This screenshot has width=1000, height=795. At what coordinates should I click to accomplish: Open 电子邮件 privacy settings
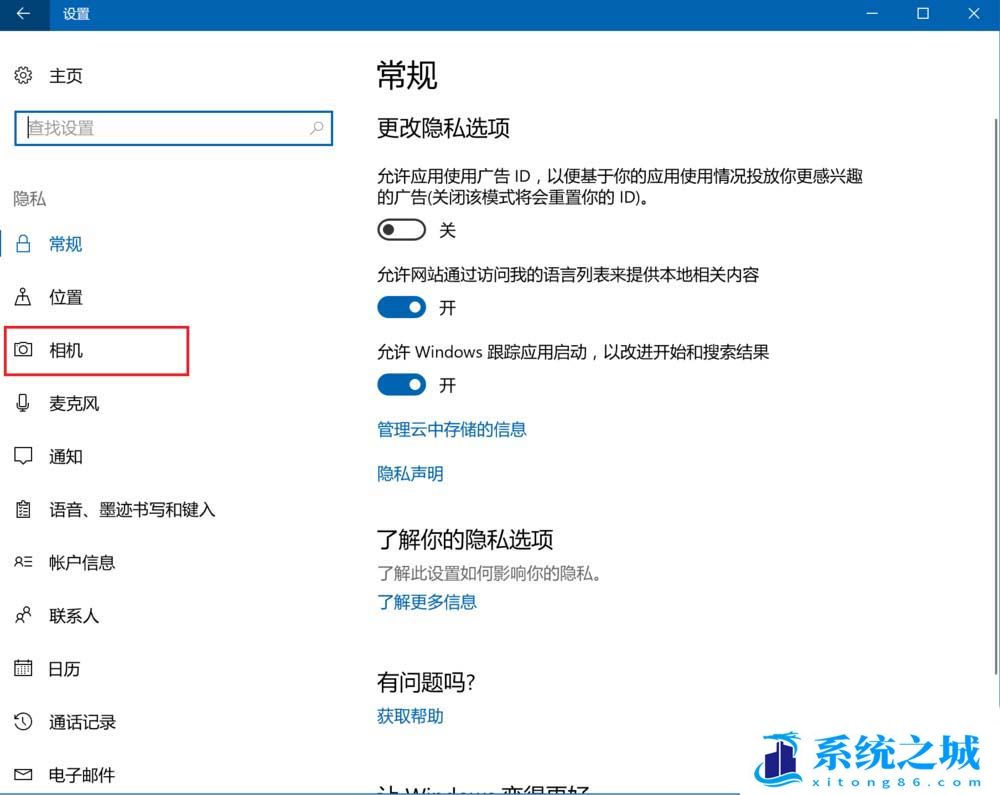point(82,775)
